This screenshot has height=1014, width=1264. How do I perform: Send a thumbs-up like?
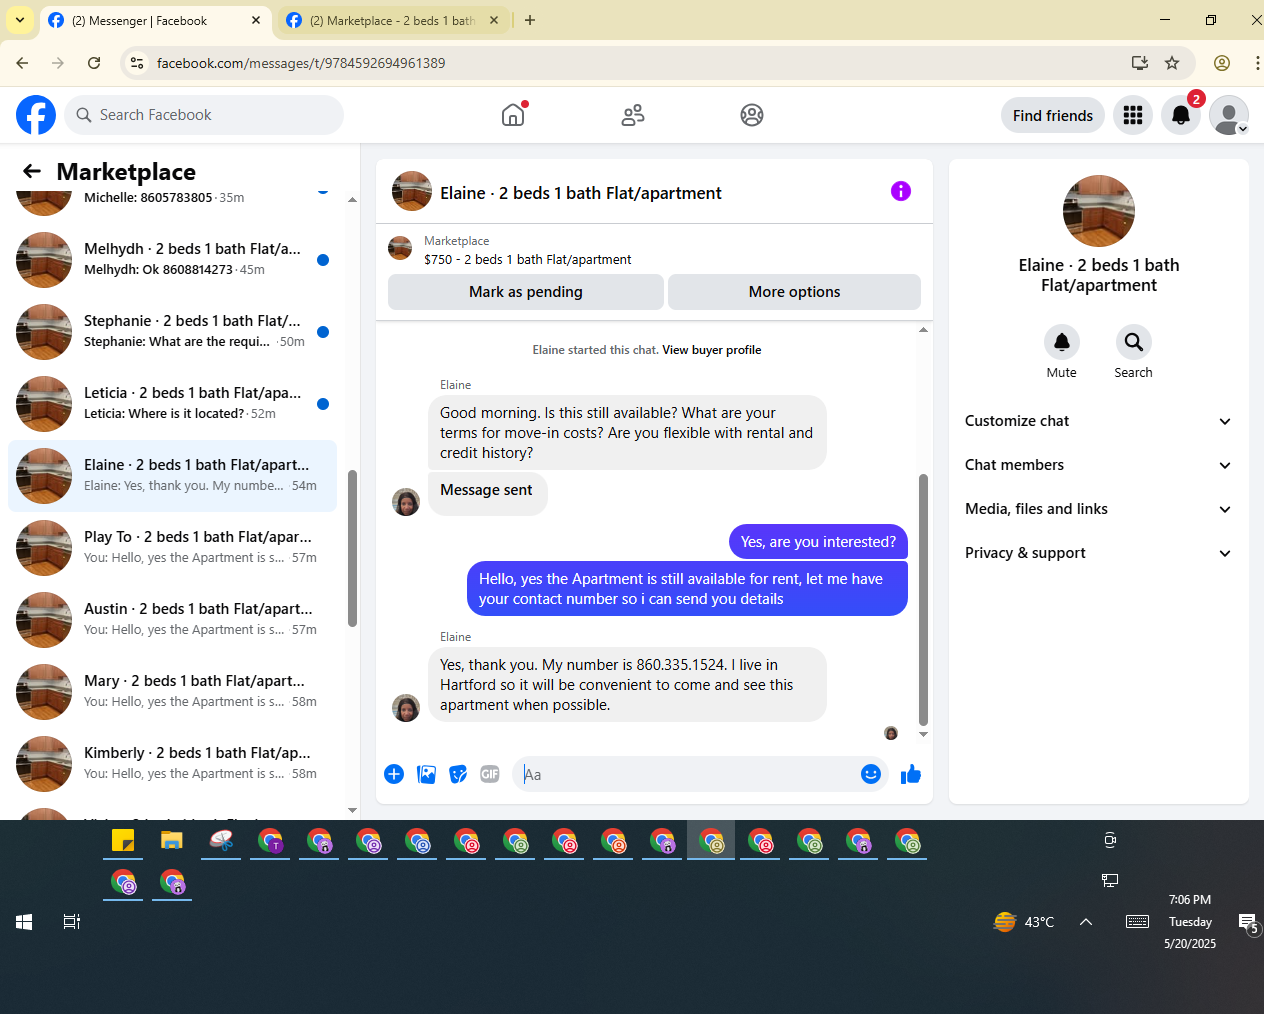[910, 774]
